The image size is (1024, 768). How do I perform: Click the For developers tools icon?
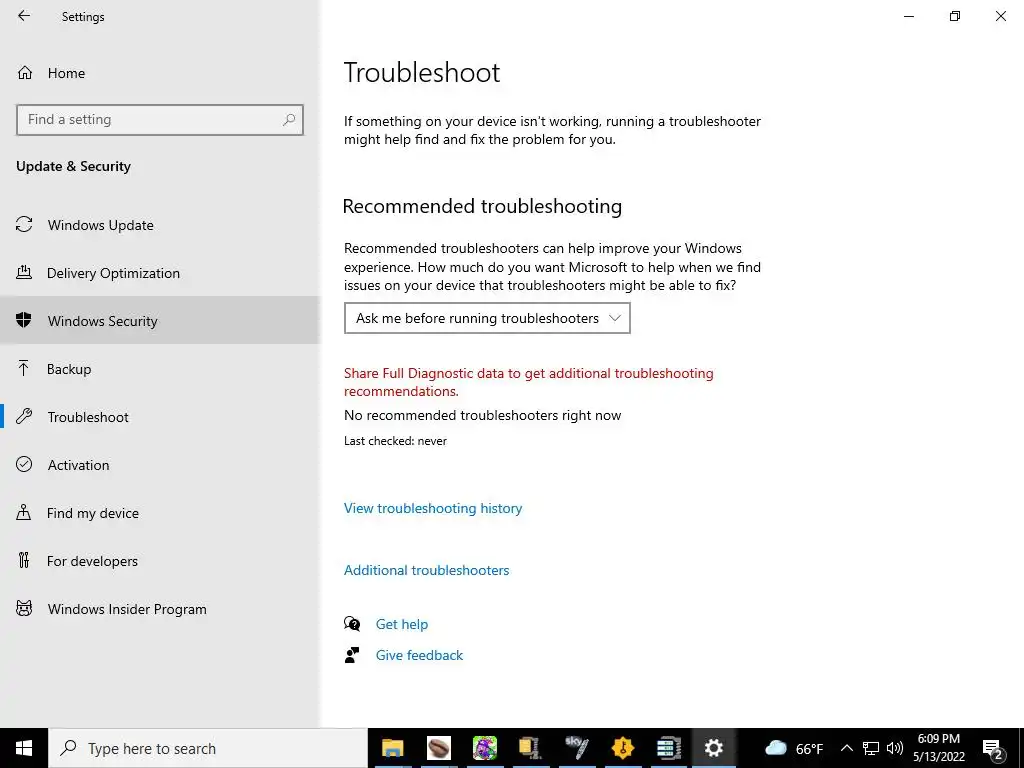pyautogui.click(x=24, y=560)
